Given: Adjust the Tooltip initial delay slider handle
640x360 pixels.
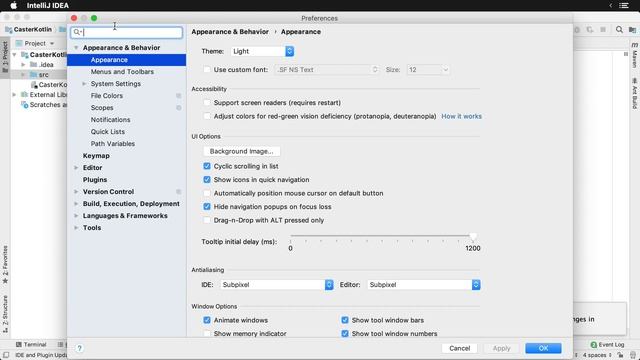Looking at the screenshot, I should [x=473, y=237].
